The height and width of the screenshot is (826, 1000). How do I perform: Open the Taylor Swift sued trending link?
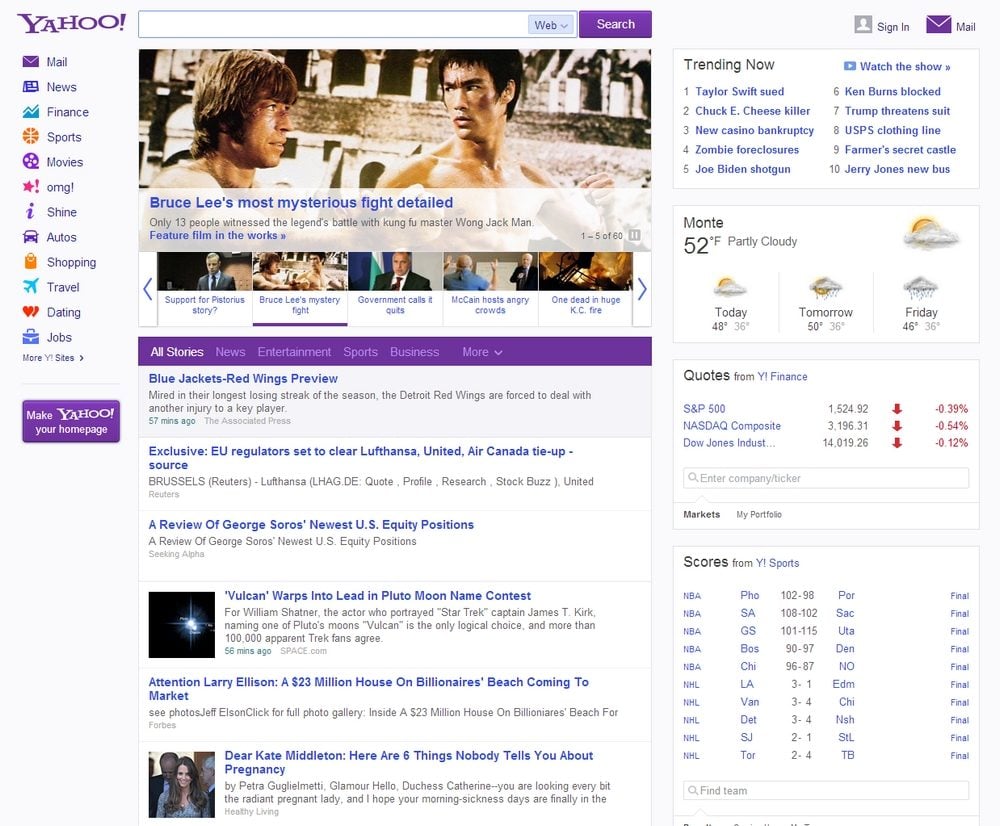[x=739, y=92]
